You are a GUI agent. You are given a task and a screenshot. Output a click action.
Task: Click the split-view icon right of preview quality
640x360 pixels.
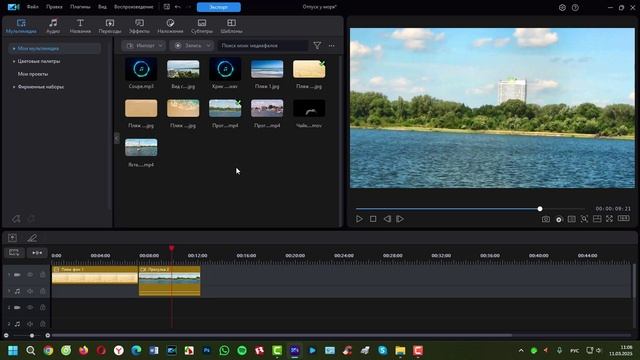572,219
